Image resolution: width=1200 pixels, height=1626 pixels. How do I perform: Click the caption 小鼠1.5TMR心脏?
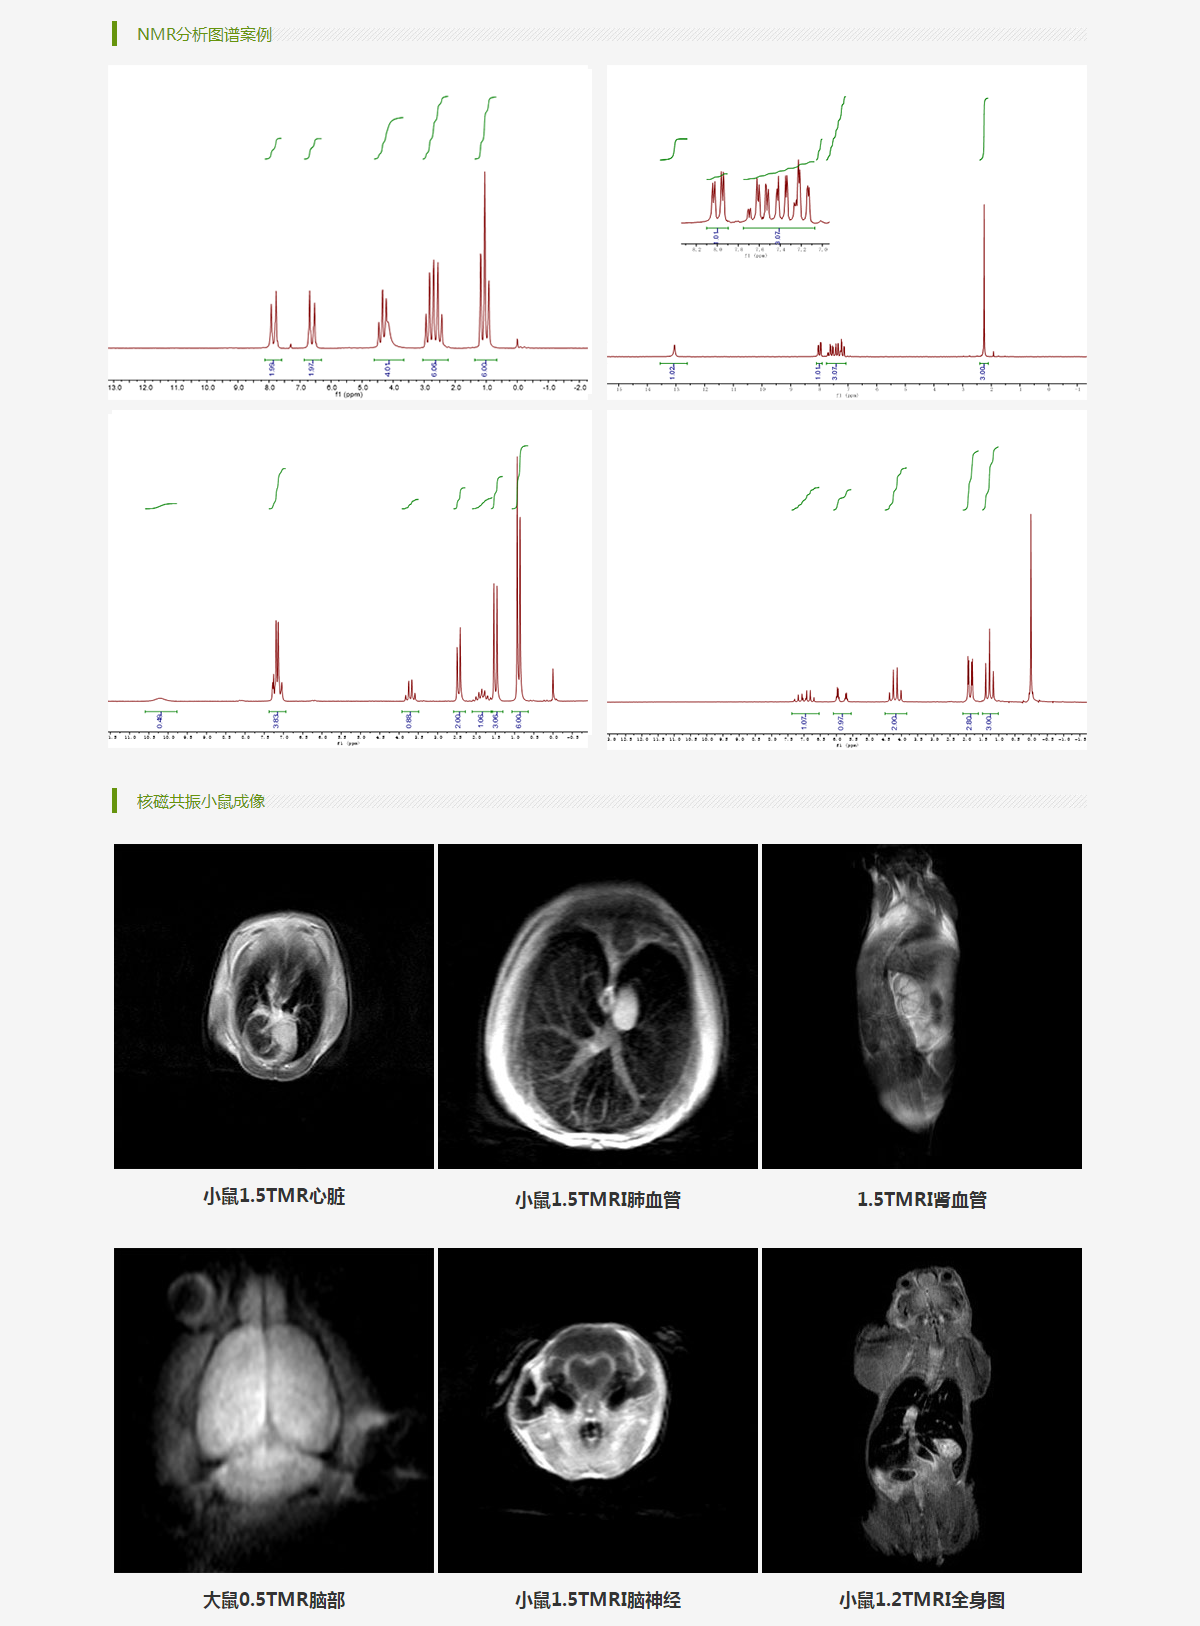274,1197
